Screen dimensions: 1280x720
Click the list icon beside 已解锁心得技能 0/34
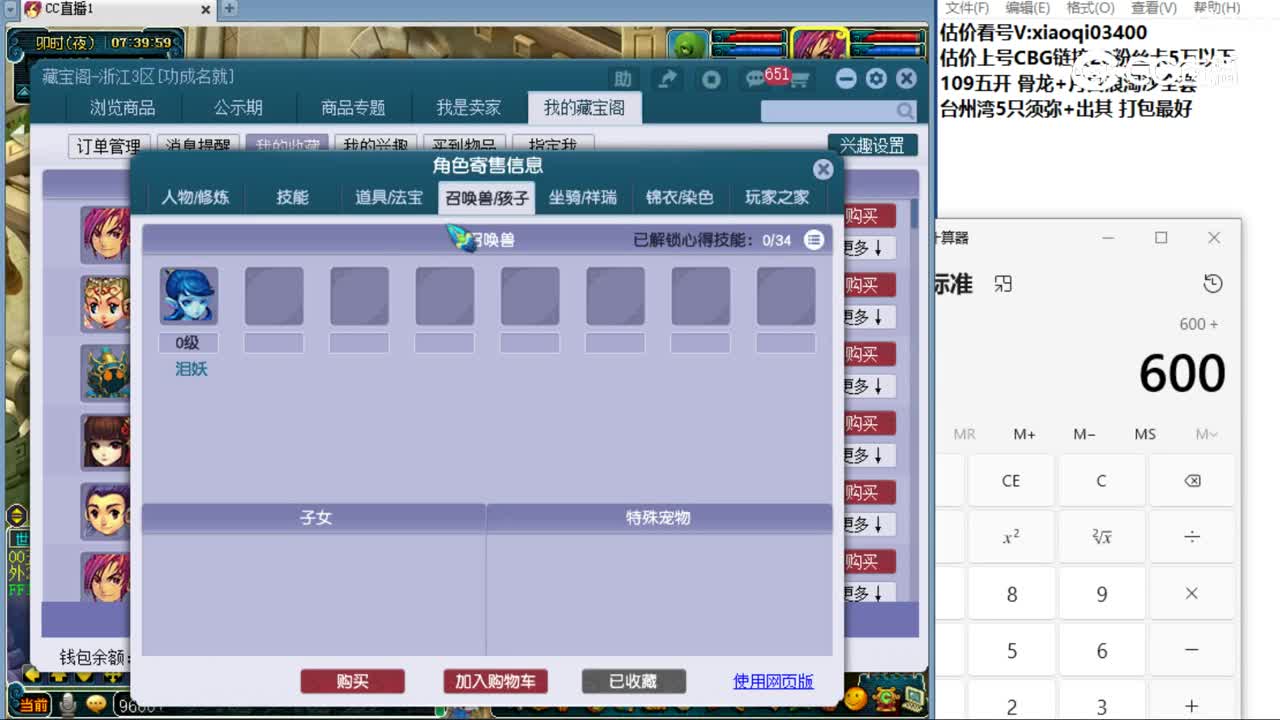click(813, 240)
